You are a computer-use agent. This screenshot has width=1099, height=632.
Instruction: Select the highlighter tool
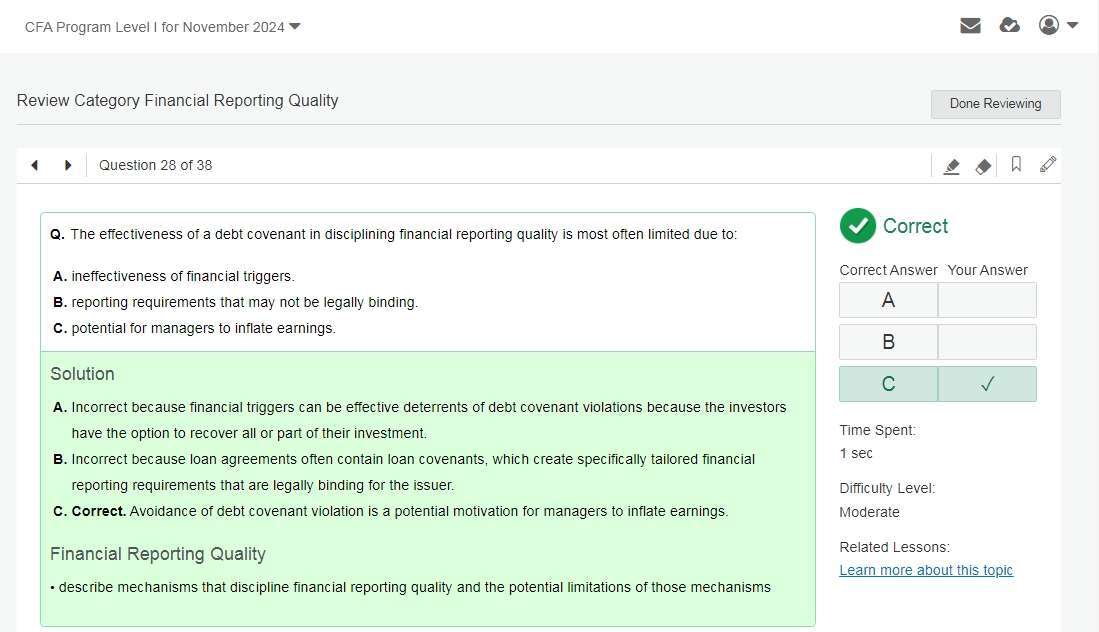pos(952,166)
